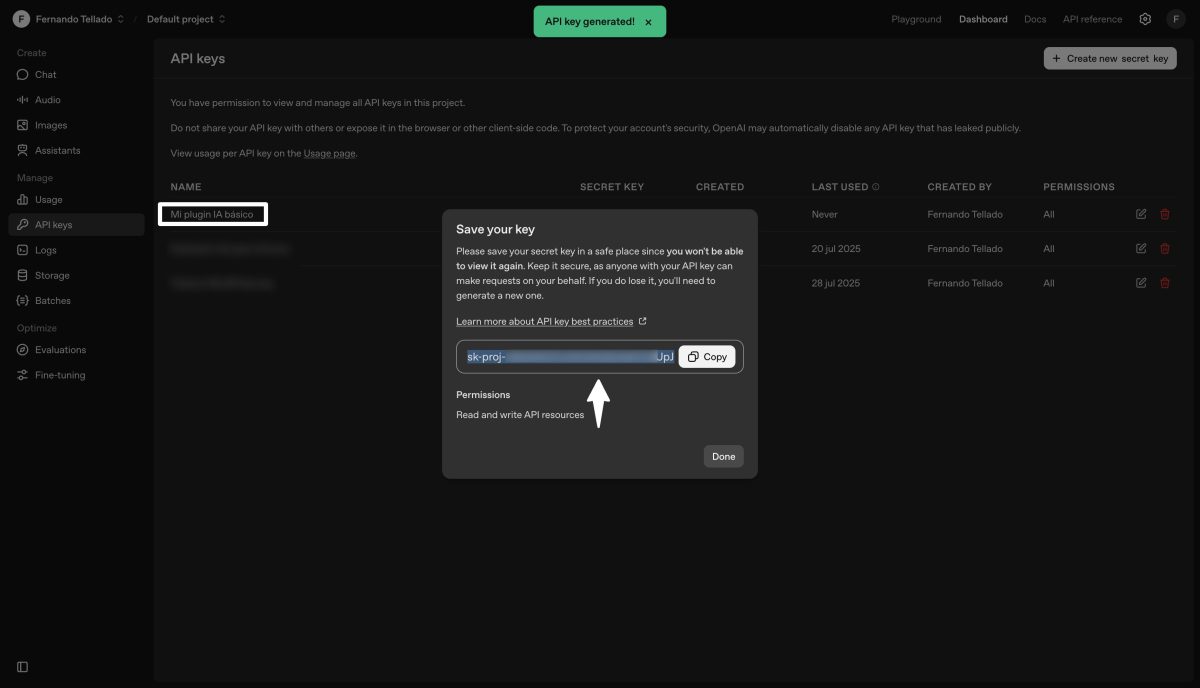
Task: Open the settings gear in the top bar
Action: (x=1144, y=18)
